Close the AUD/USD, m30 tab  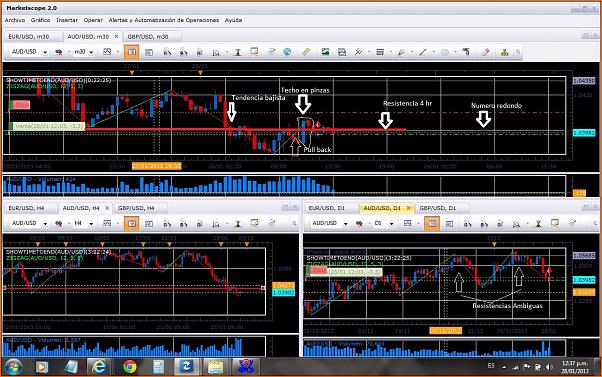(x=116, y=36)
